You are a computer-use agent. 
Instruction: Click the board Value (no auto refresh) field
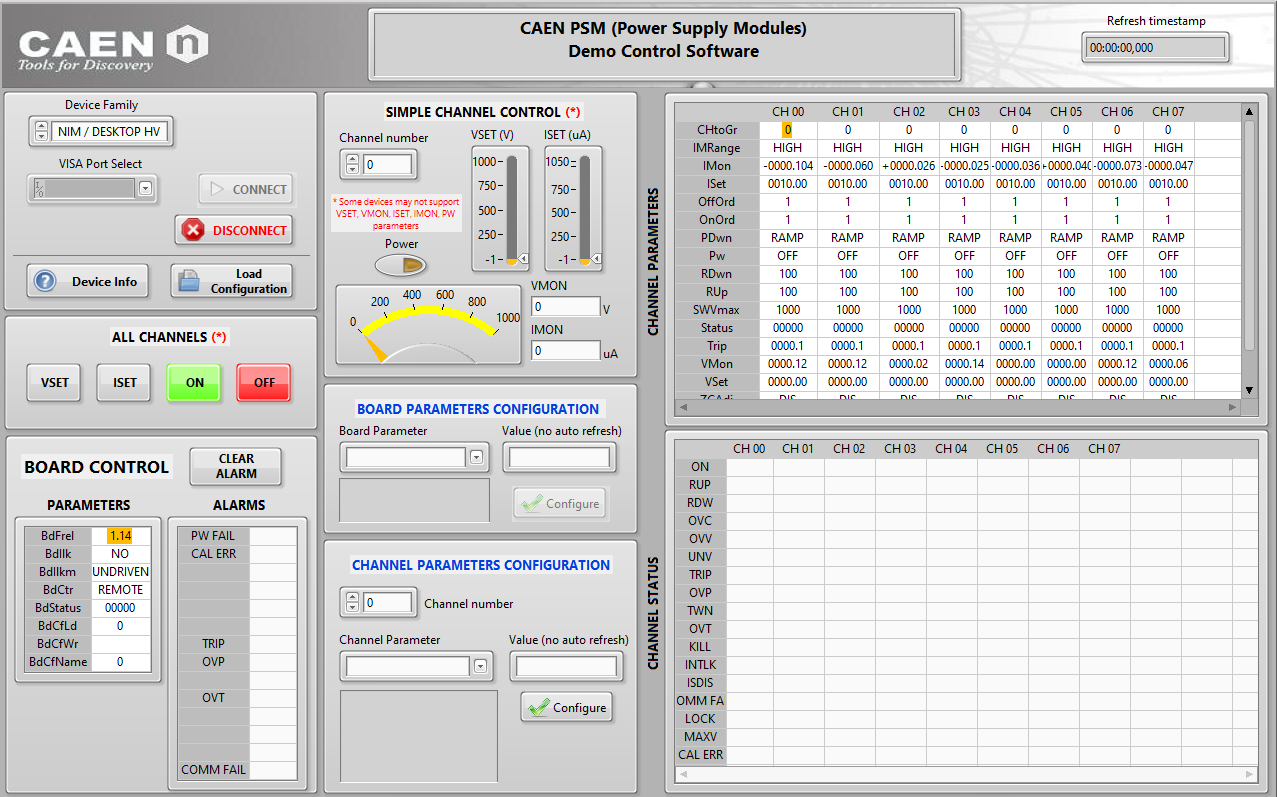coord(559,458)
